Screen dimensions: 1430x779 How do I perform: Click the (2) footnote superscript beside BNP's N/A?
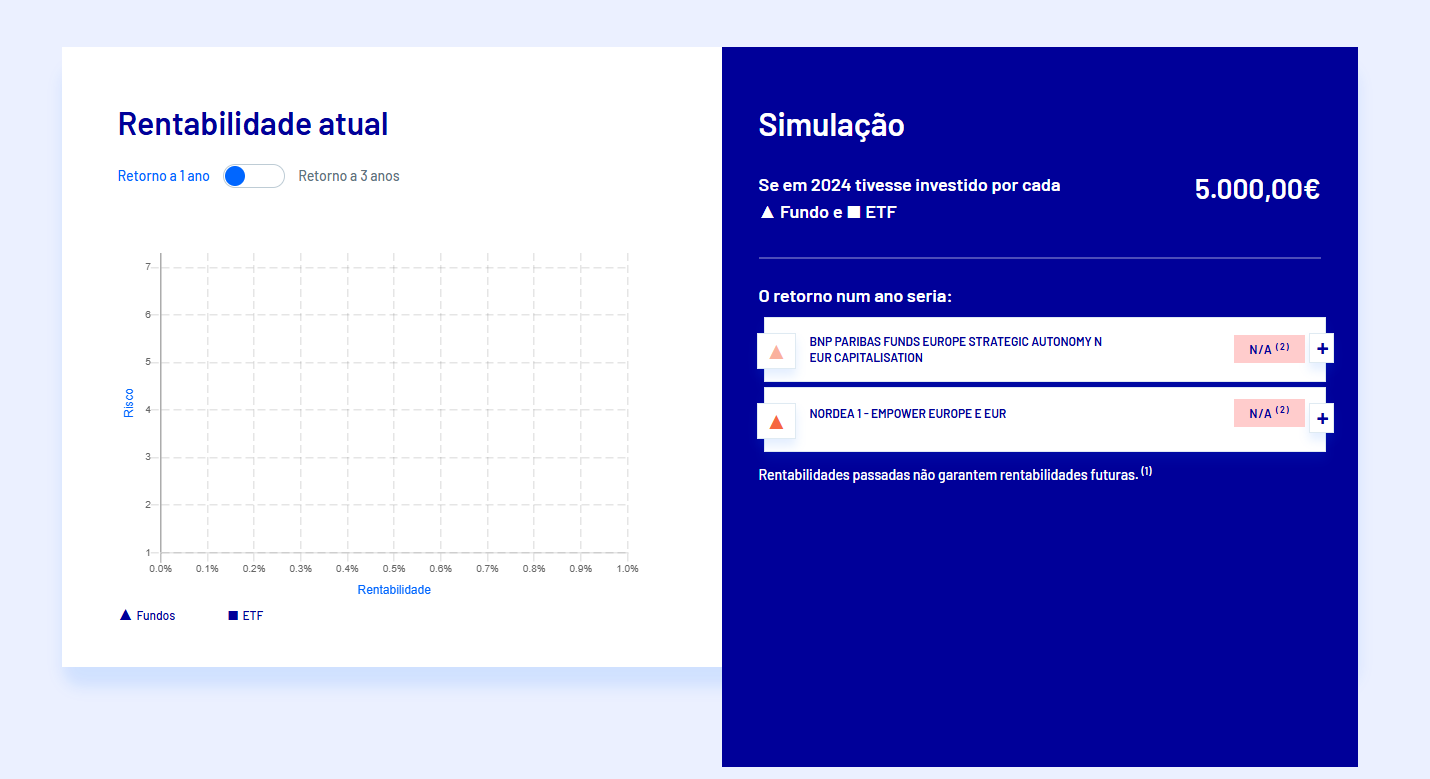pyautogui.click(x=1283, y=346)
